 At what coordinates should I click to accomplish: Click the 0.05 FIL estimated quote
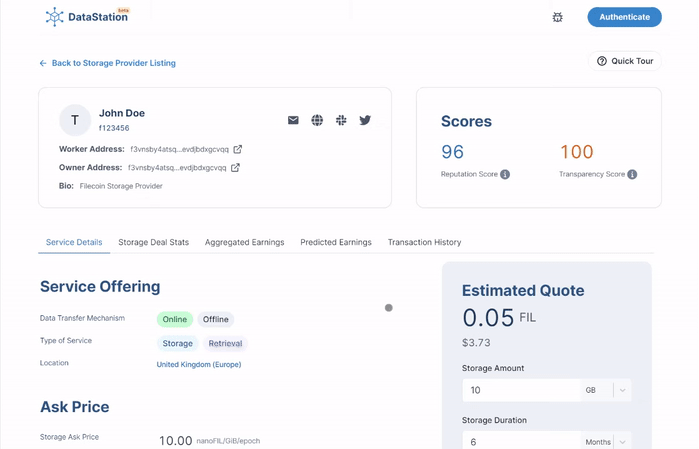[499, 317]
